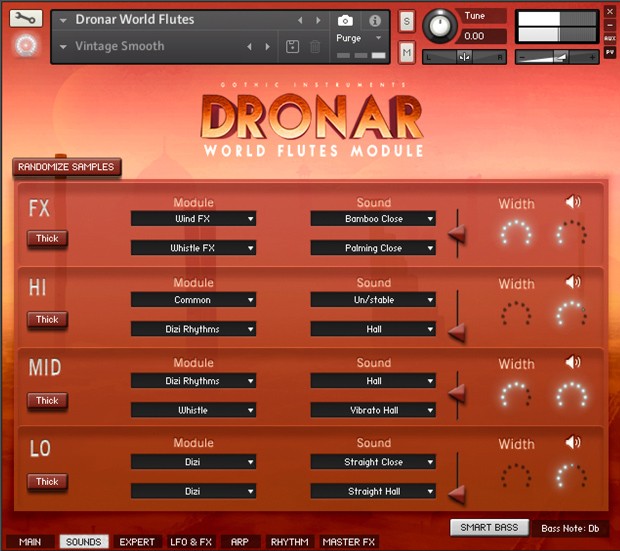Switch to MASTER FX tab

point(348,542)
